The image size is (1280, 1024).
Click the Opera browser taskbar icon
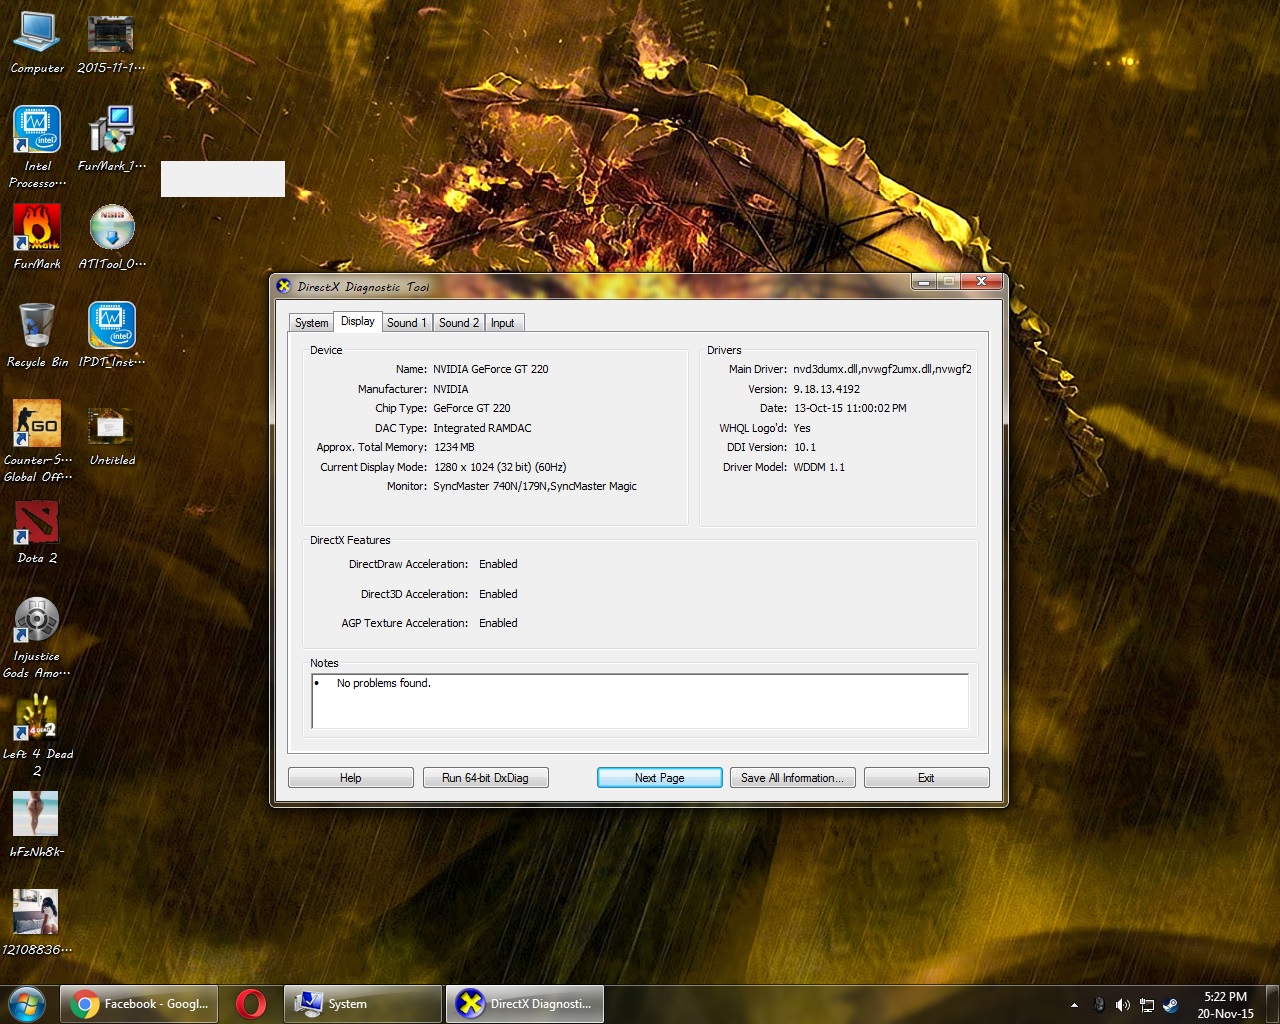pos(251,1004)
